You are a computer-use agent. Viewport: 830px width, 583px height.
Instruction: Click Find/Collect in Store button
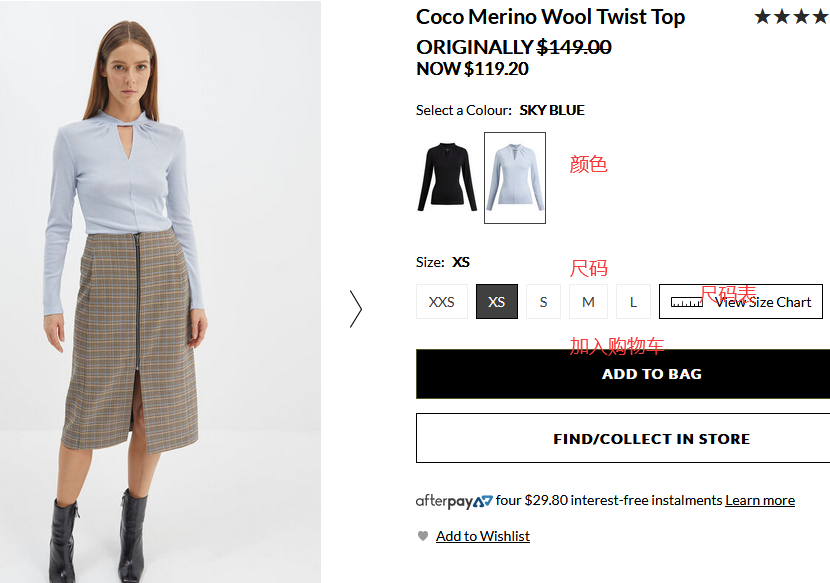[x=651, y=439]
